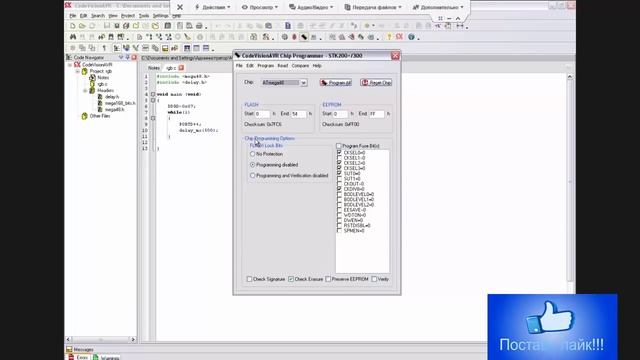Viewport: 640px width, 360px height.
Task: Click the Code Navigator horizontal scroll right arrow
Action: tap(133, 339)
